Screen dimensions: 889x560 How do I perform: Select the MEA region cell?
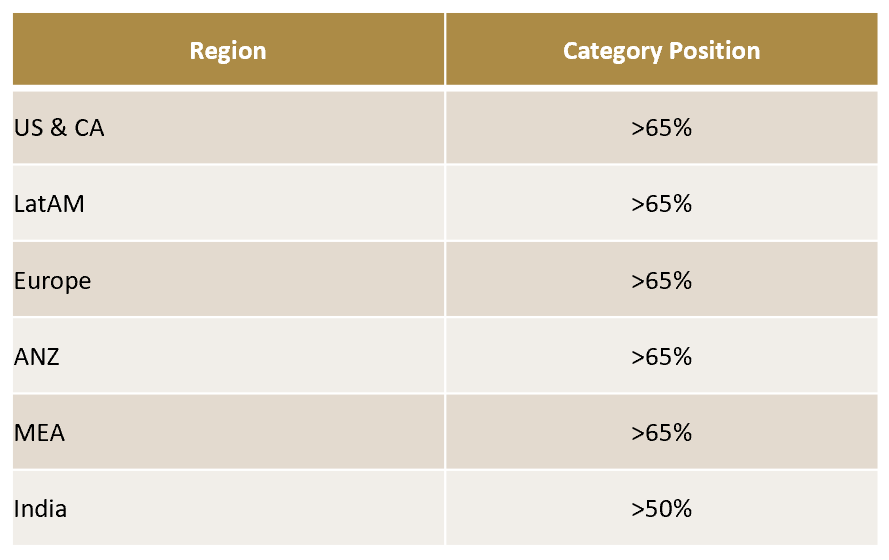[x=40, y=433]
